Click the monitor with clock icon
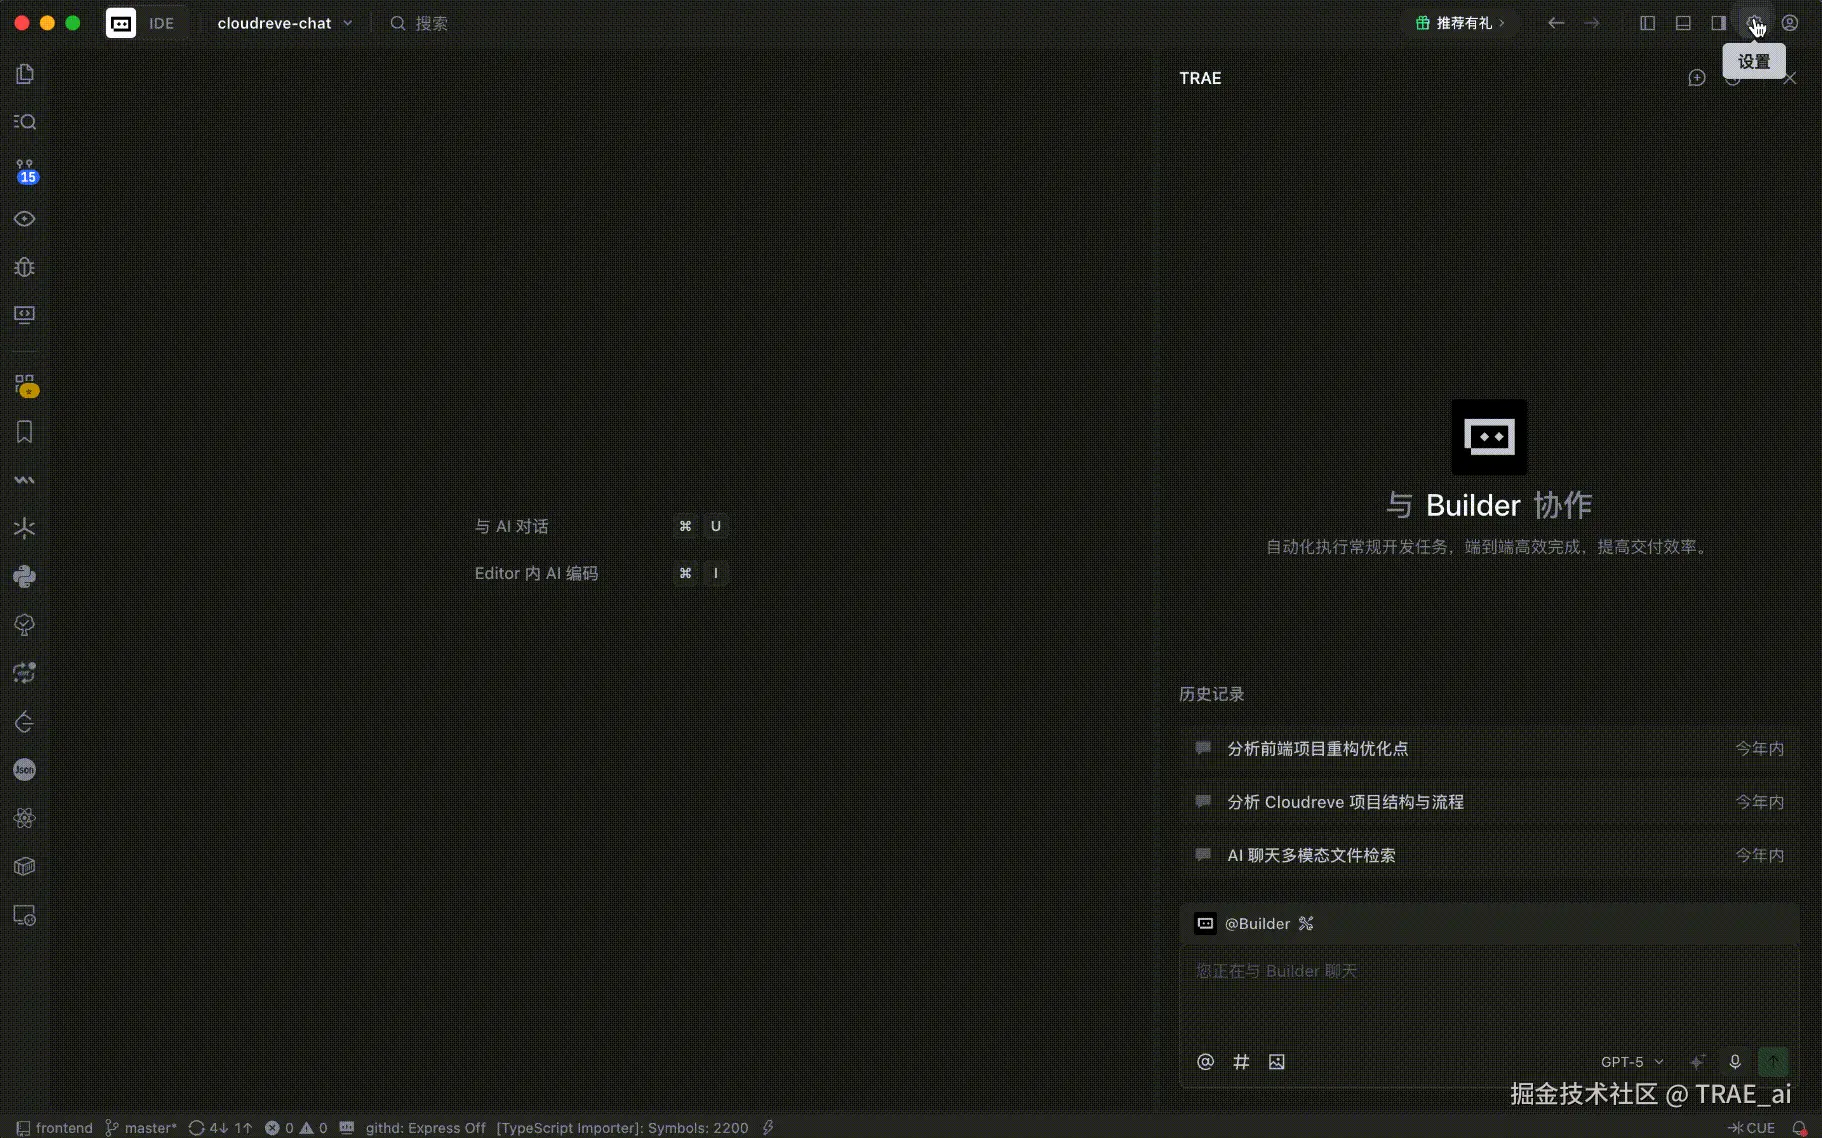This screenshot has height=1138, width=1822. tap(25, 916)
